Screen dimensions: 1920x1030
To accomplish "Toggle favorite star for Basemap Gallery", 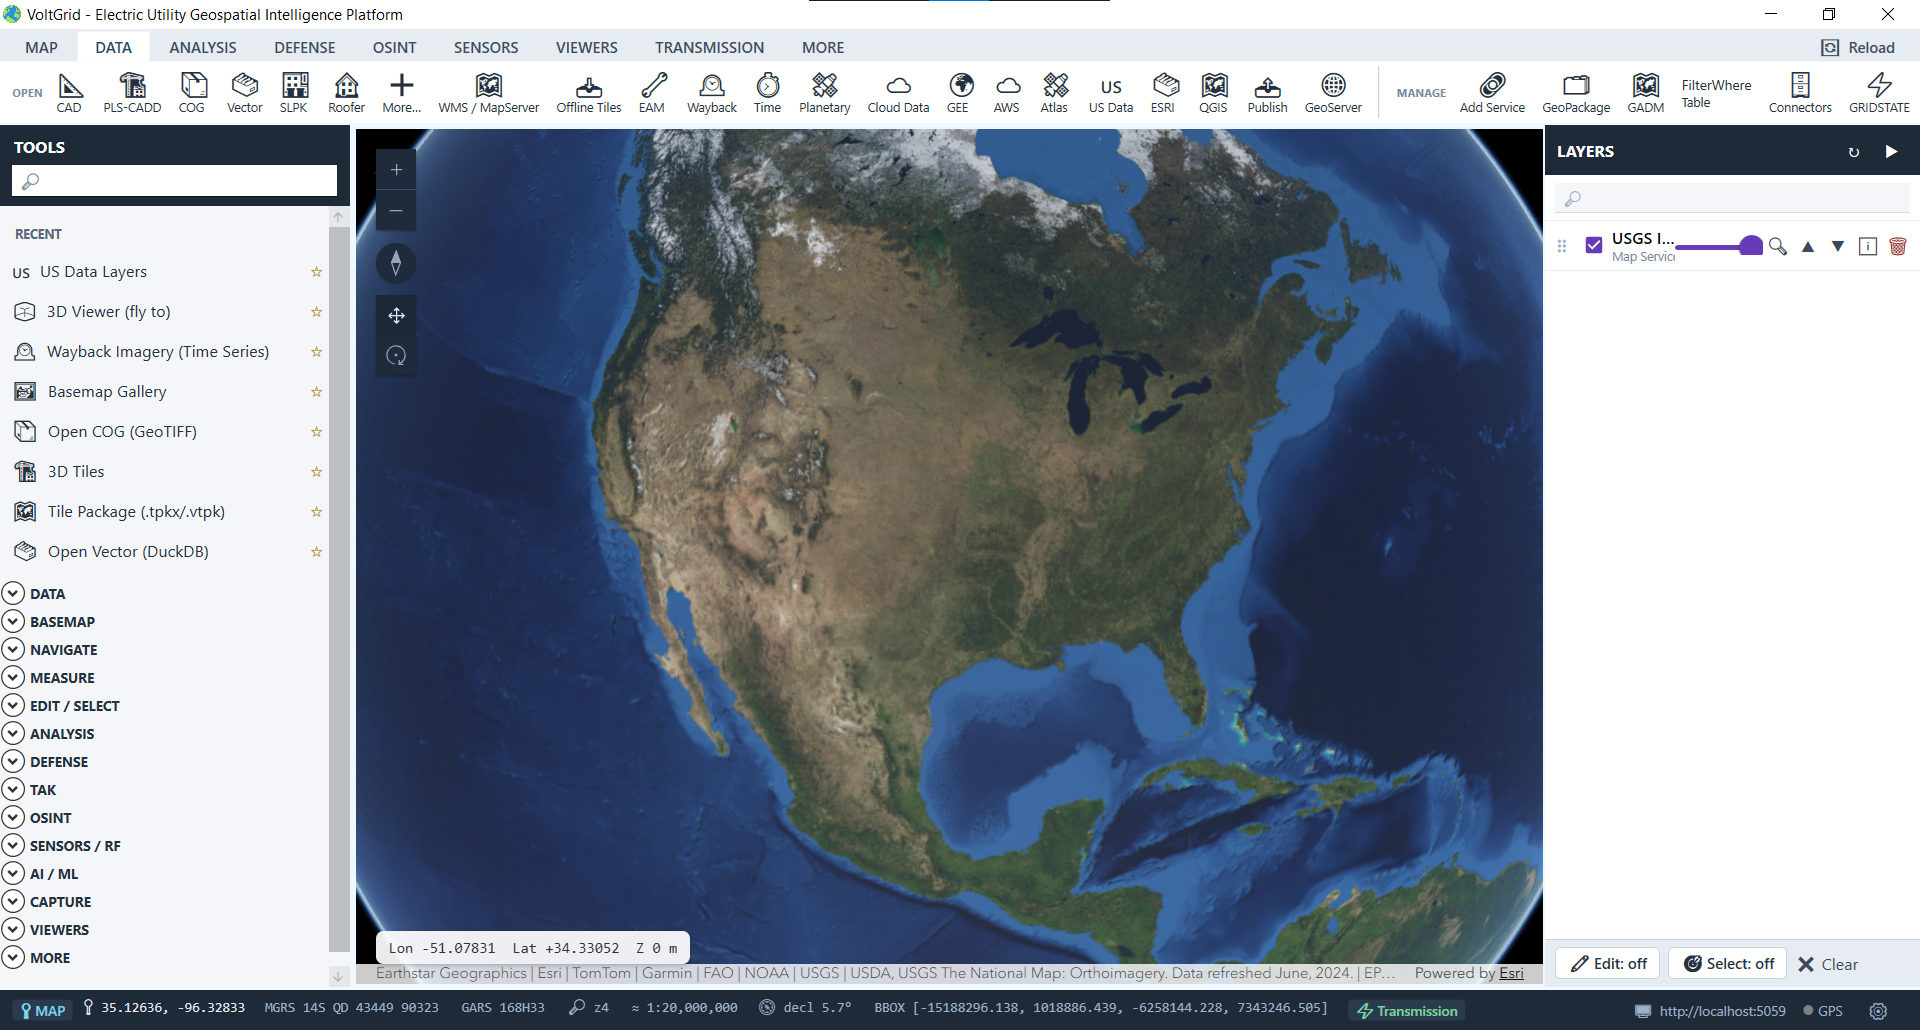I will point(316,392).
